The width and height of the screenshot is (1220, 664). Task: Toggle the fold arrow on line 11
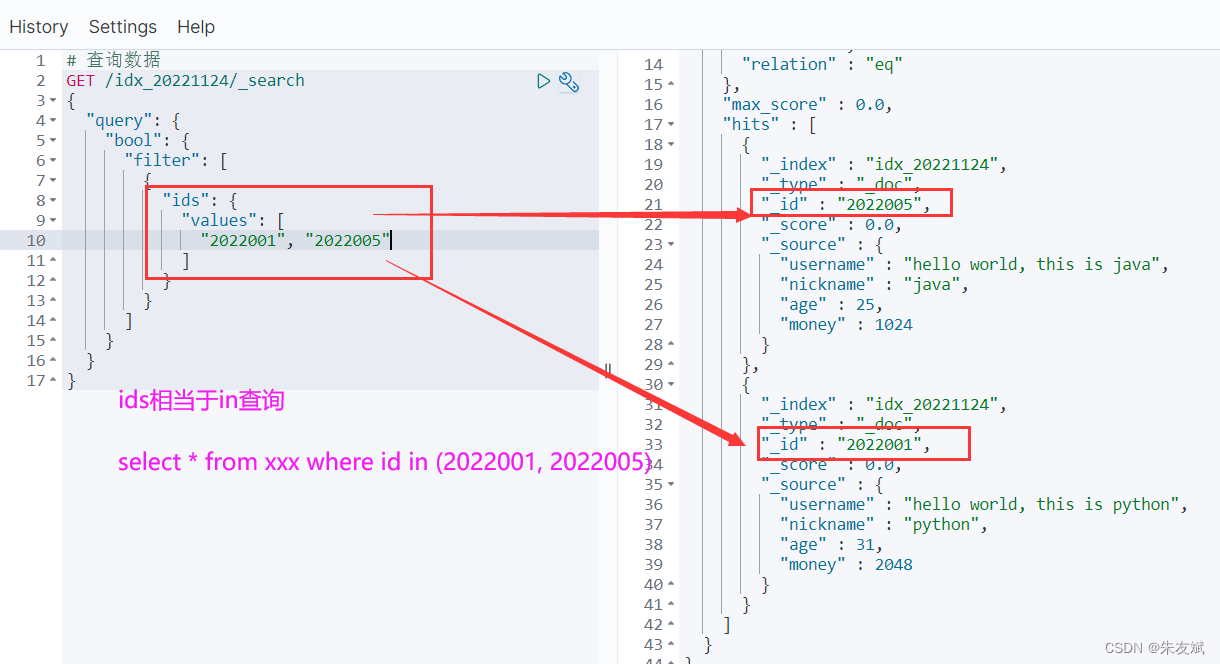click(x=51, y=260)
